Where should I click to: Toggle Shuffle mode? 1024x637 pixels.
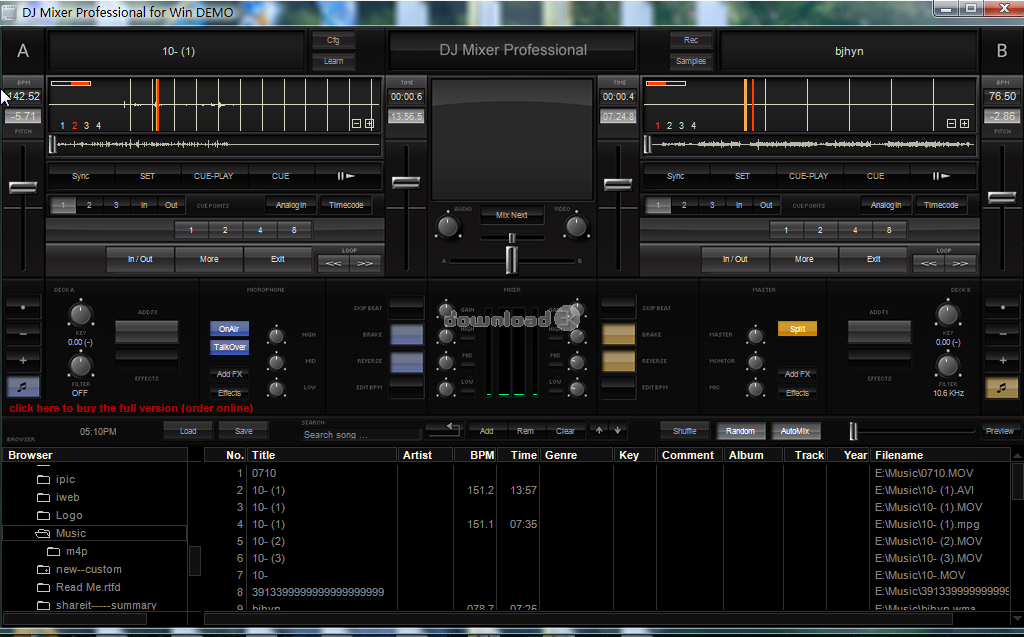(684, 431)
